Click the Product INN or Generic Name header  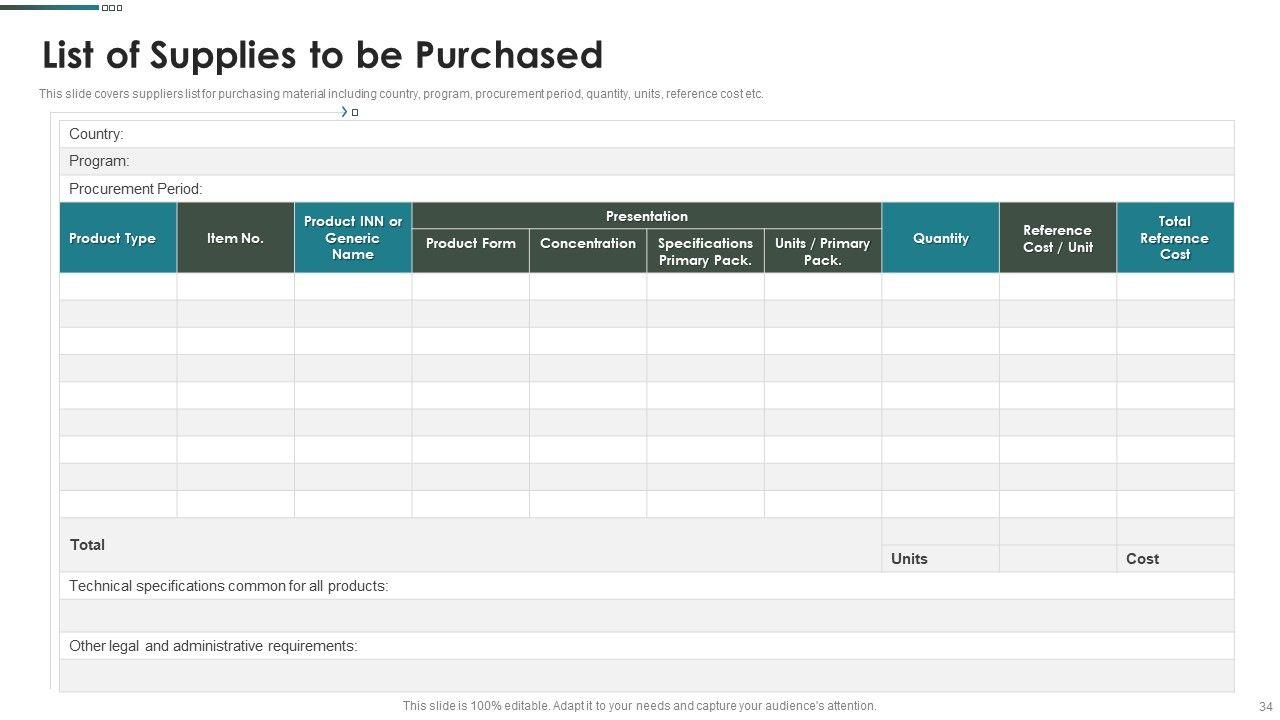point(353,238)
